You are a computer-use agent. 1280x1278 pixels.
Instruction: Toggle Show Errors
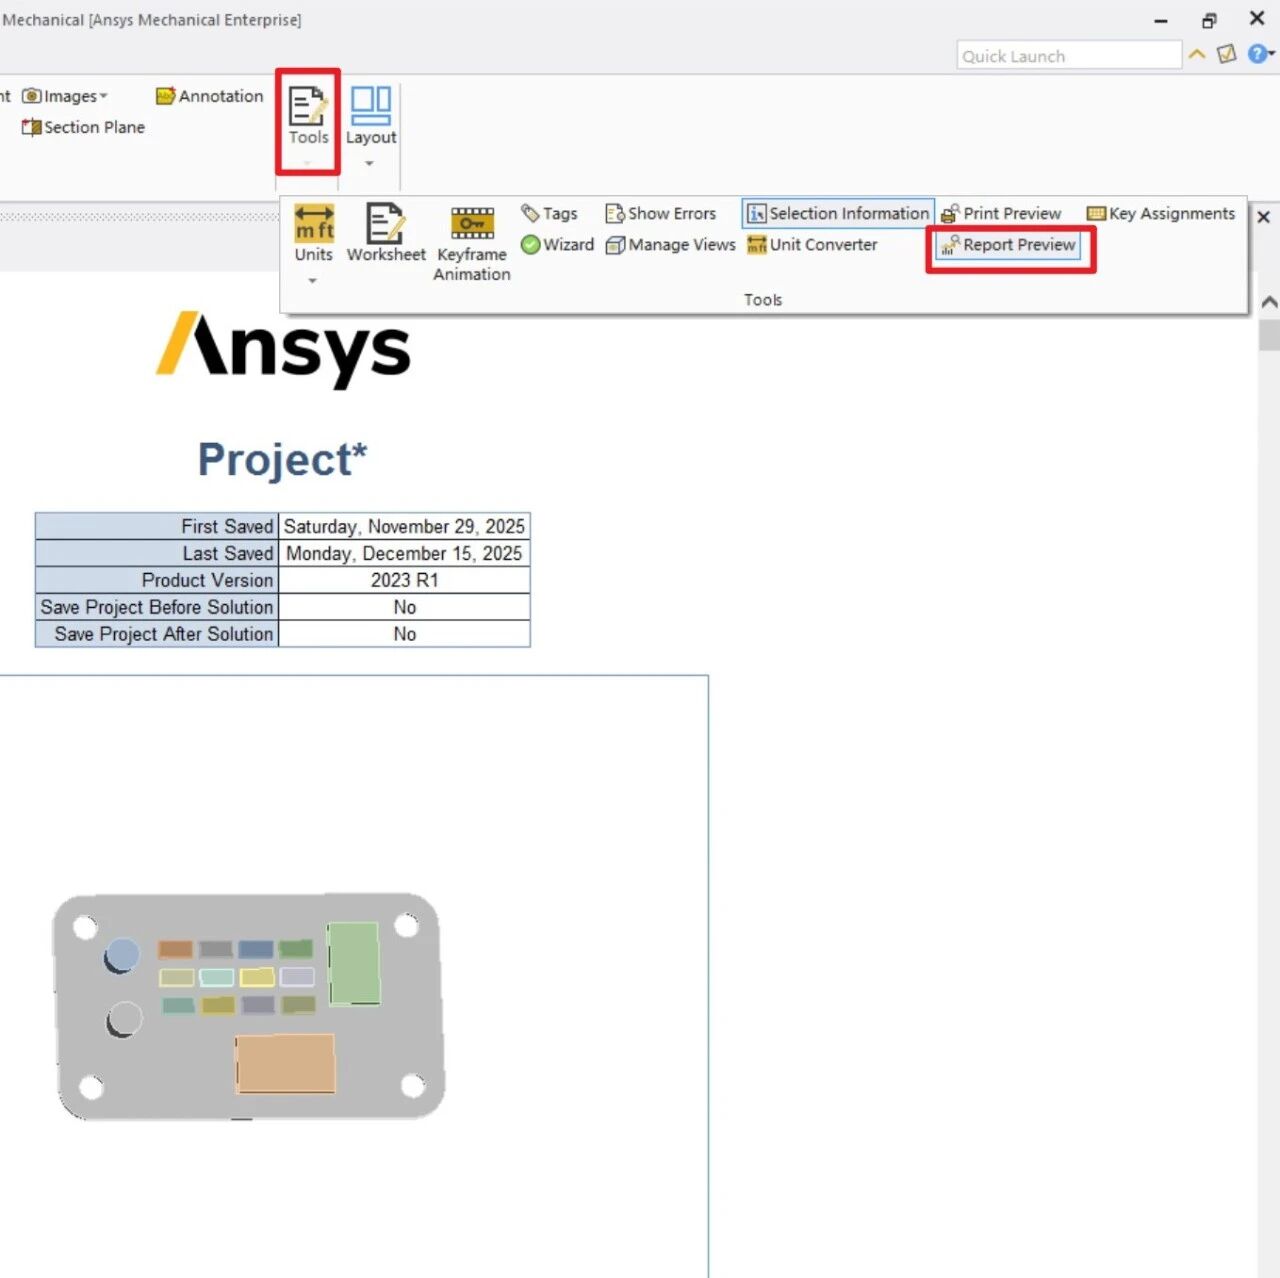(x=661, y=213)
